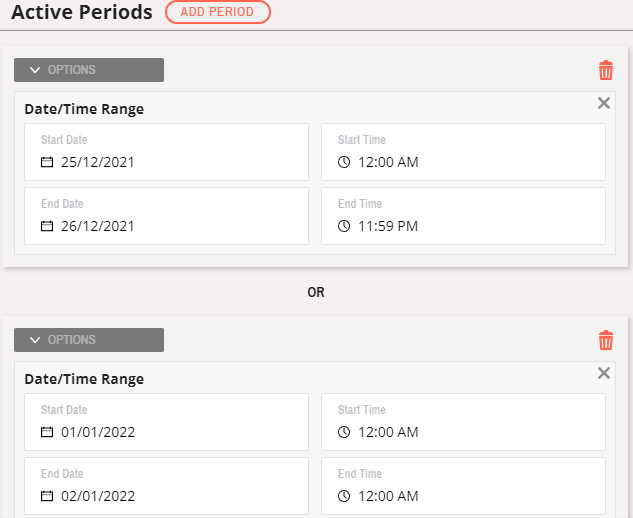
Task: Remove first Date/Time Range with X icon
Action: coord(604,103)
